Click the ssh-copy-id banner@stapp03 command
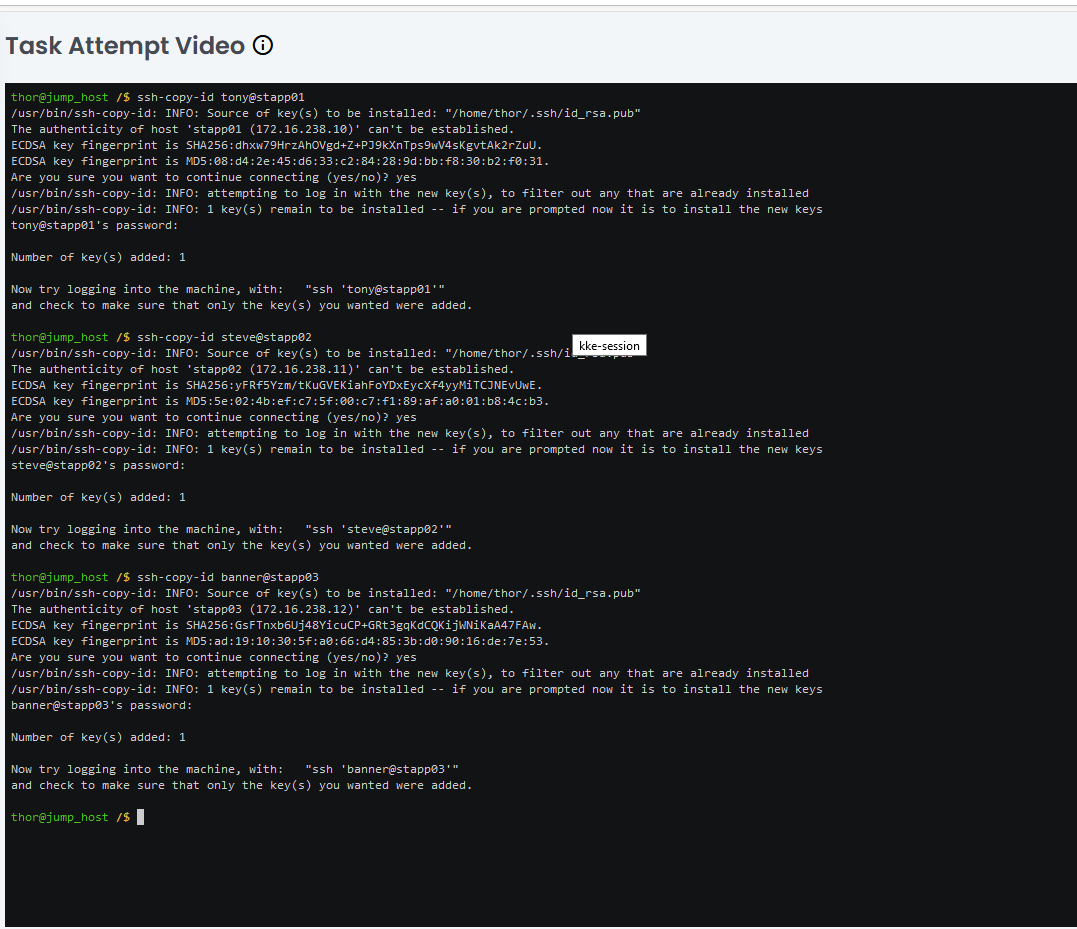The image size is (1077, 929). pos(228,577)
